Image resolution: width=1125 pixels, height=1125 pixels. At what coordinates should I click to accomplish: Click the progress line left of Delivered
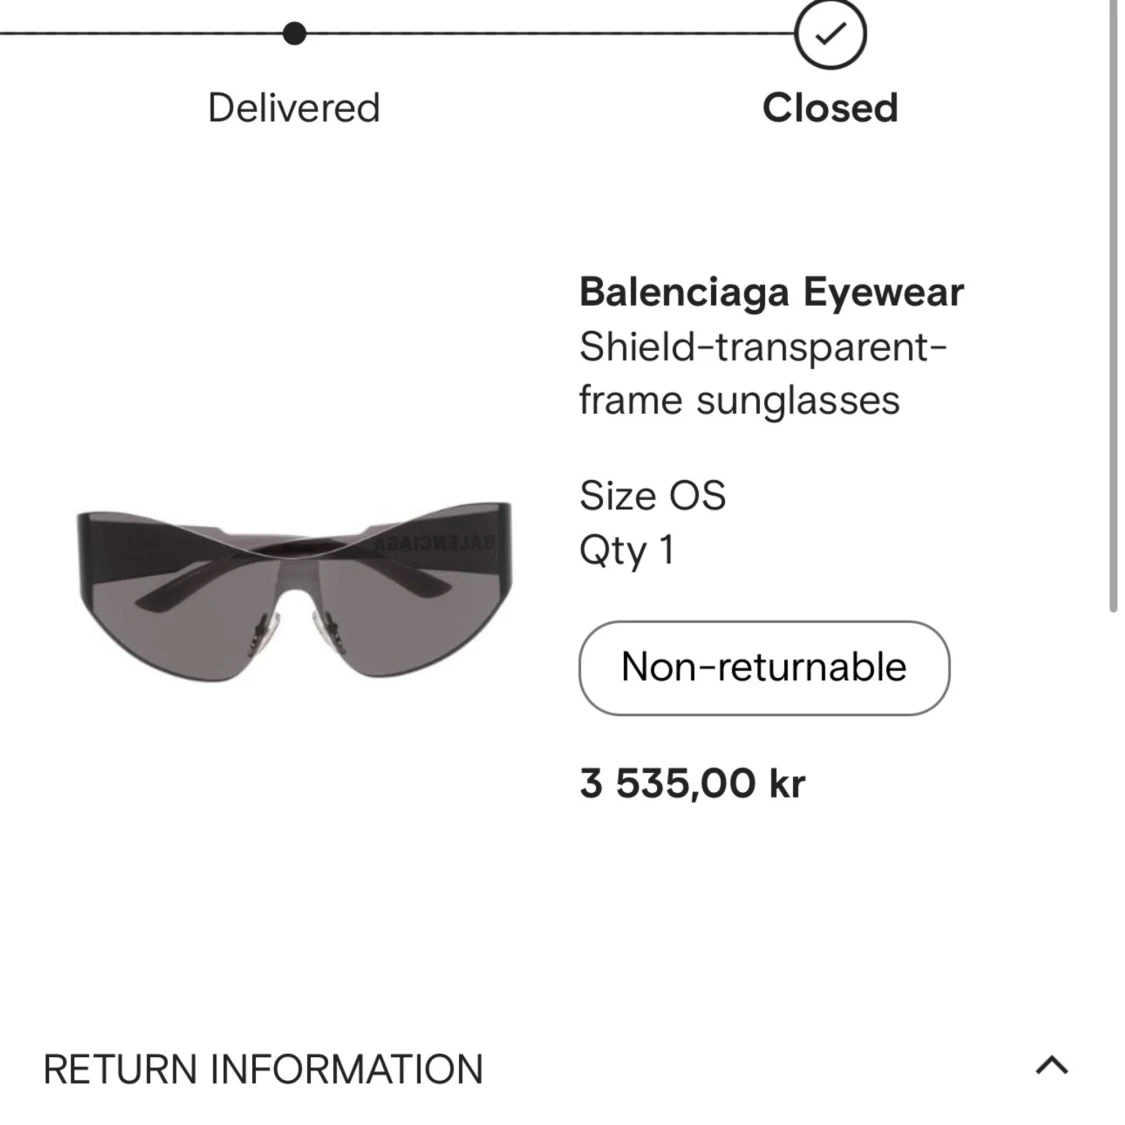[x=141, y=33]
